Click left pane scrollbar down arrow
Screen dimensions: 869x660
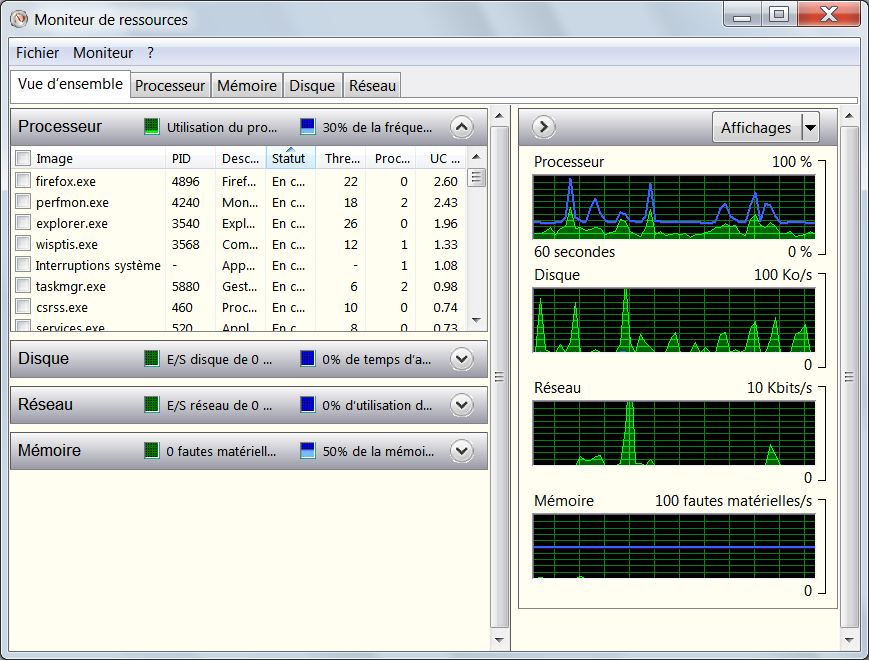[499, 640]
